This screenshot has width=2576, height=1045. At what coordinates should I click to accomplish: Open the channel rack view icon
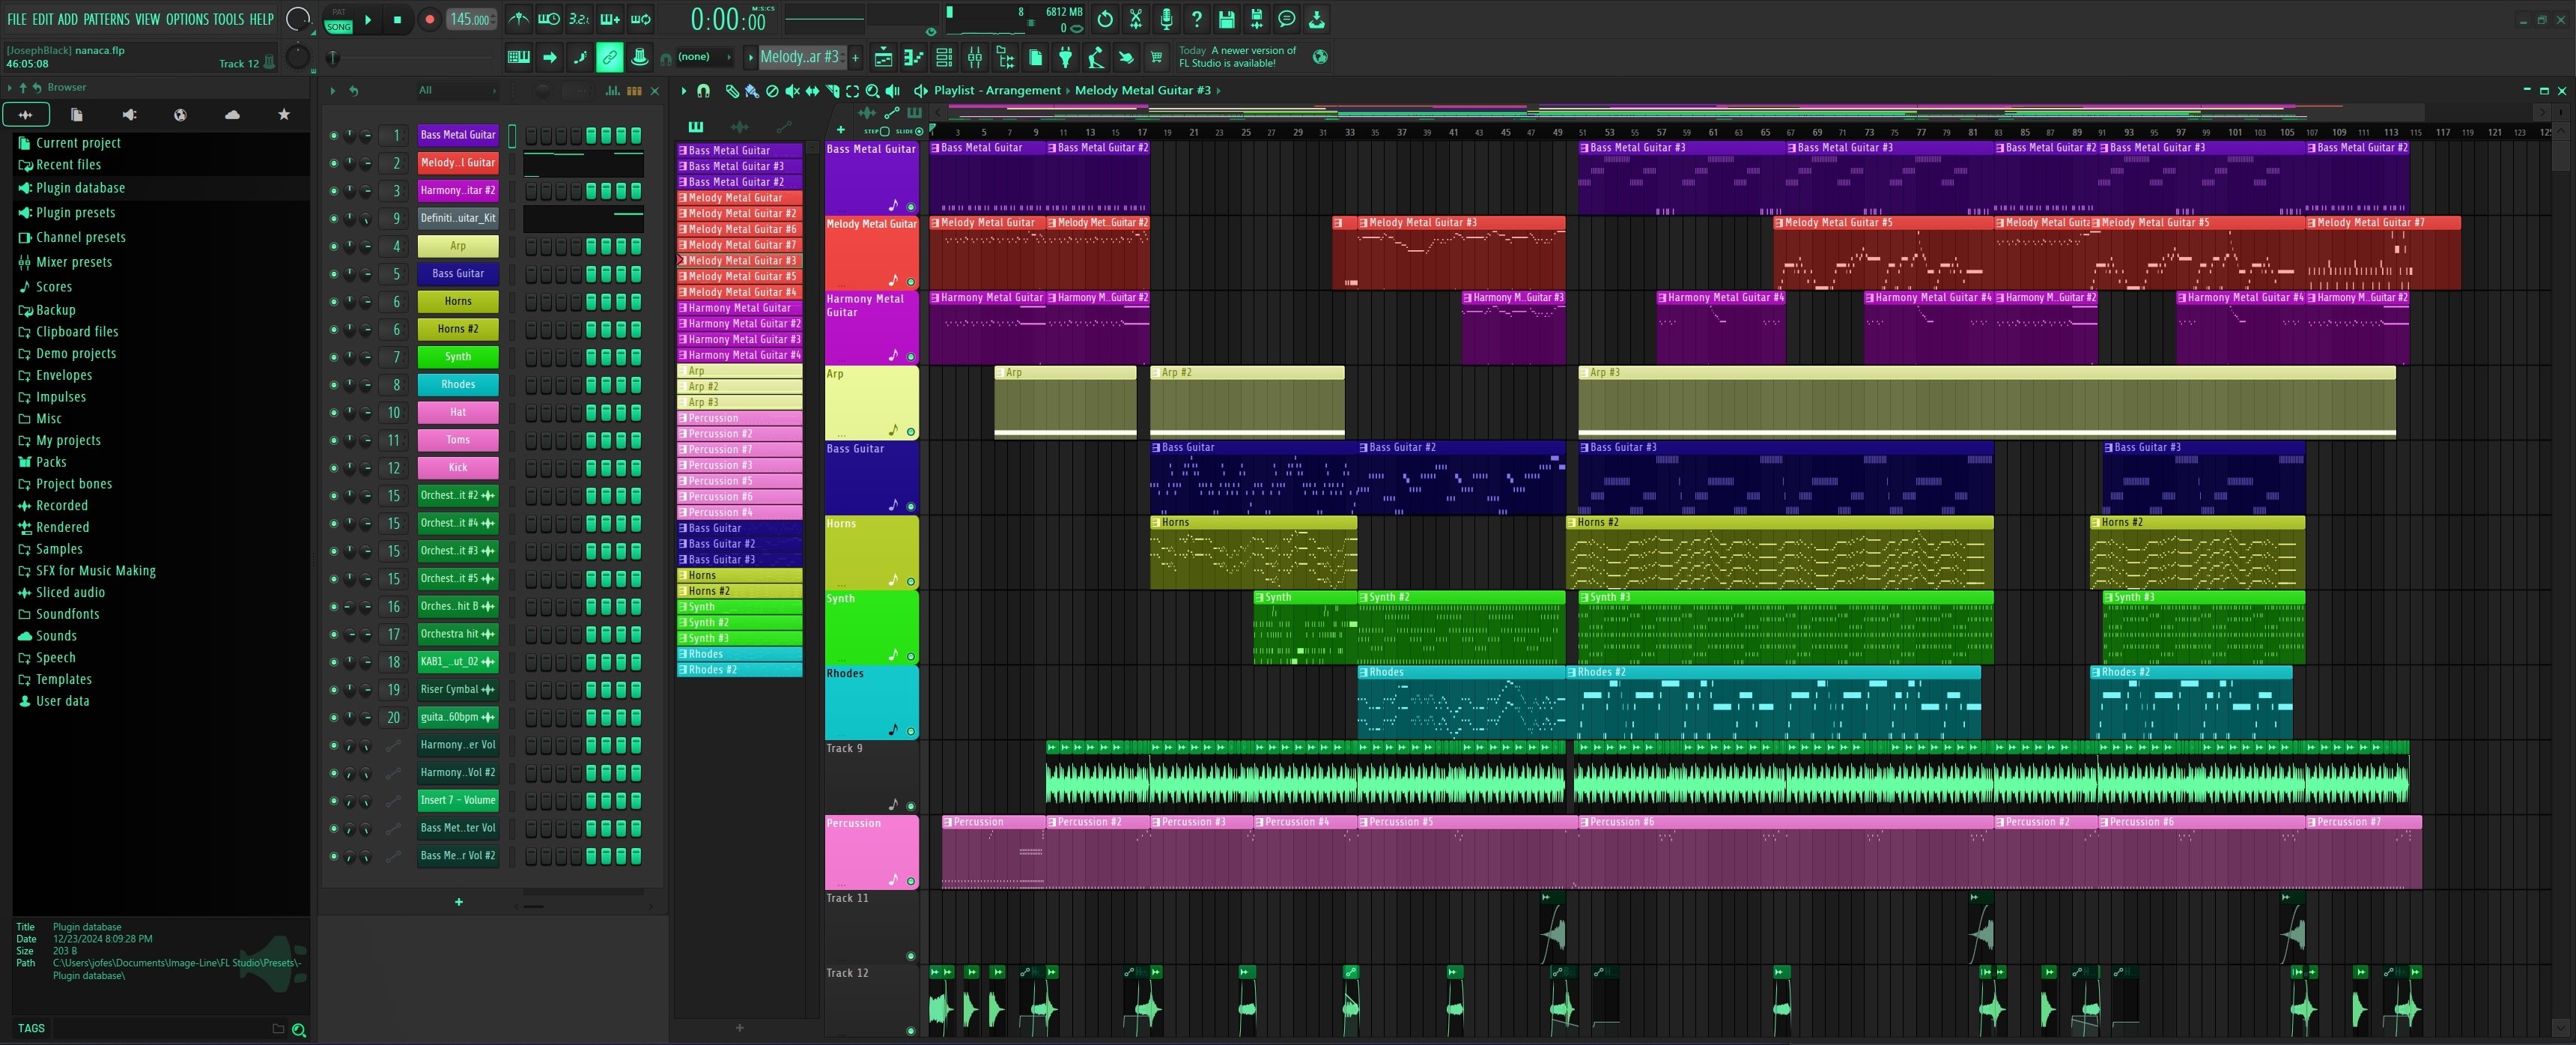tap(944, 58)
